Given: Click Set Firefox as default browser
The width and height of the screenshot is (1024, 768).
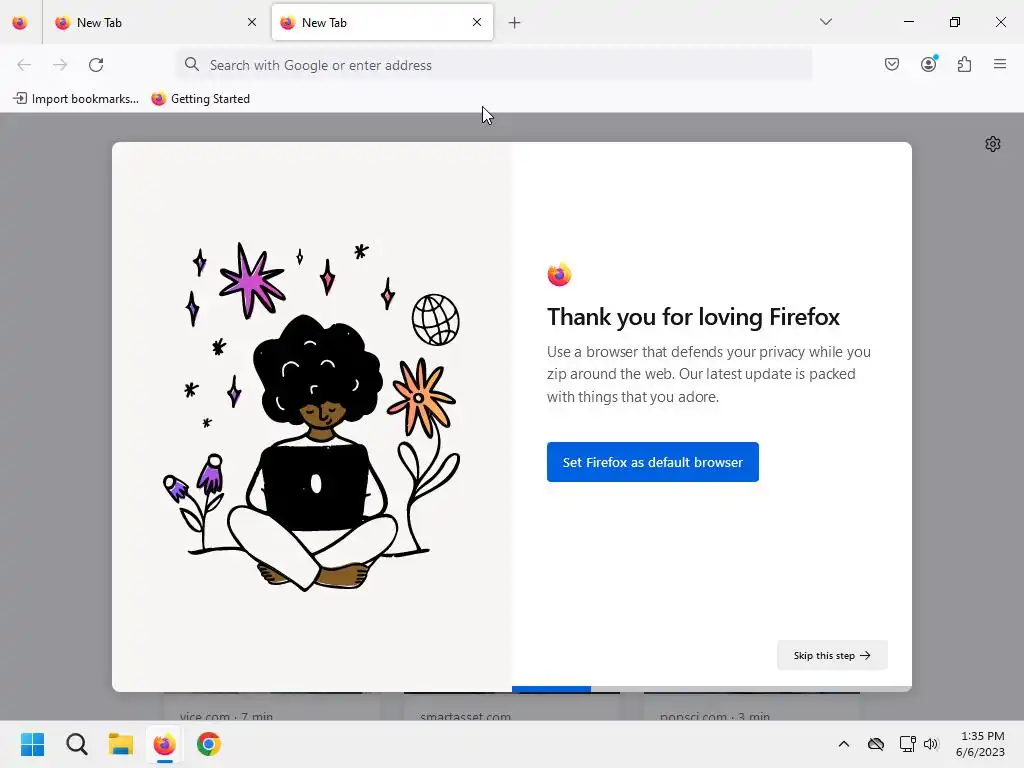Looking at the screenshot, I should 652,462.
